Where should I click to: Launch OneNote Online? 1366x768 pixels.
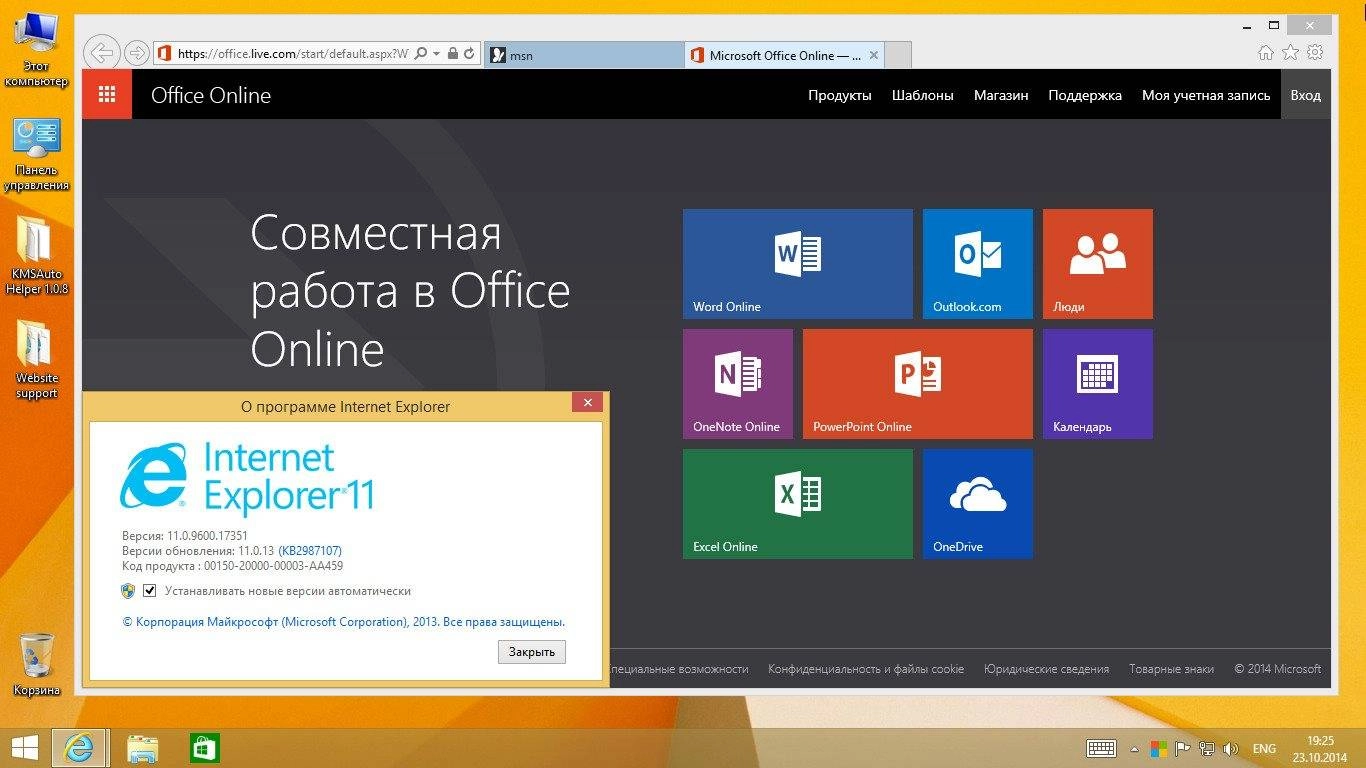(737, 383)
